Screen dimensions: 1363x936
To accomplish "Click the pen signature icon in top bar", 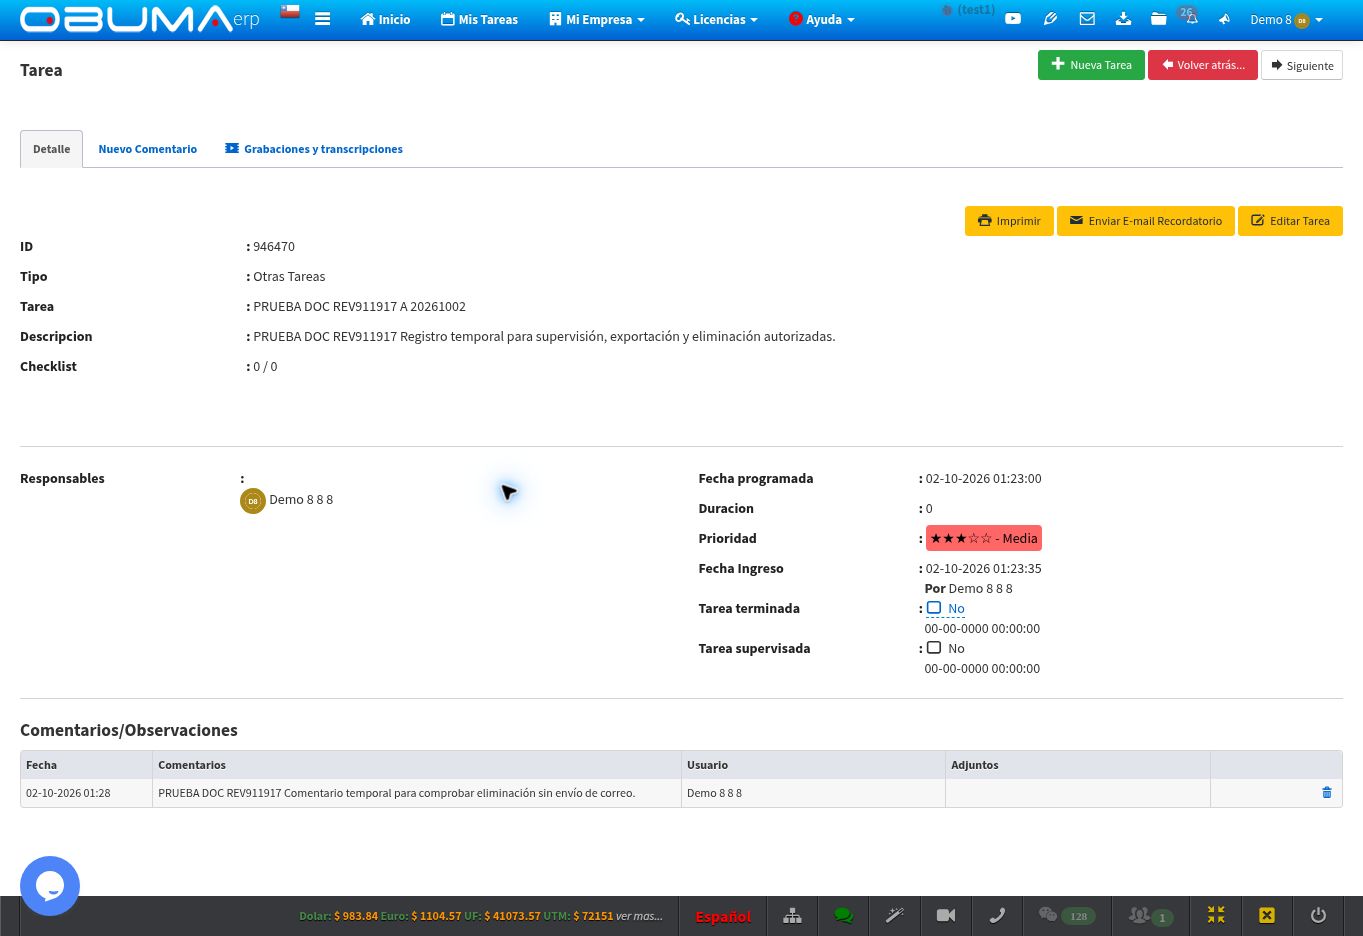I will click(1050, 19).
